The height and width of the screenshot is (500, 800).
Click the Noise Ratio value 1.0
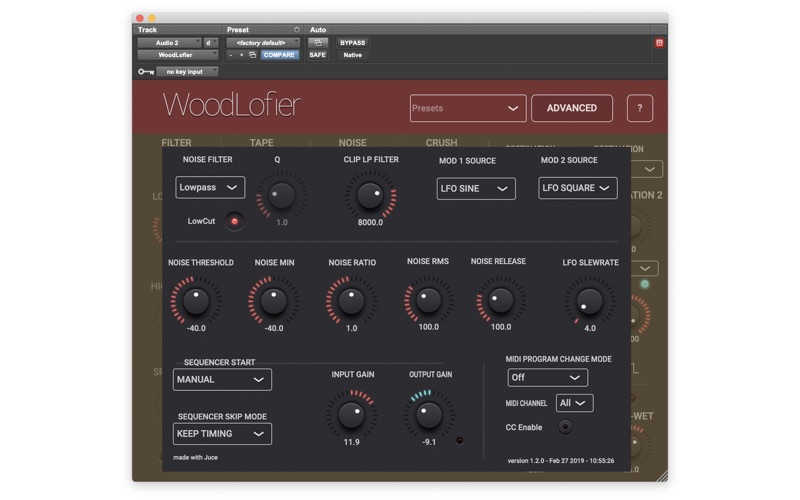pos(352,329)
